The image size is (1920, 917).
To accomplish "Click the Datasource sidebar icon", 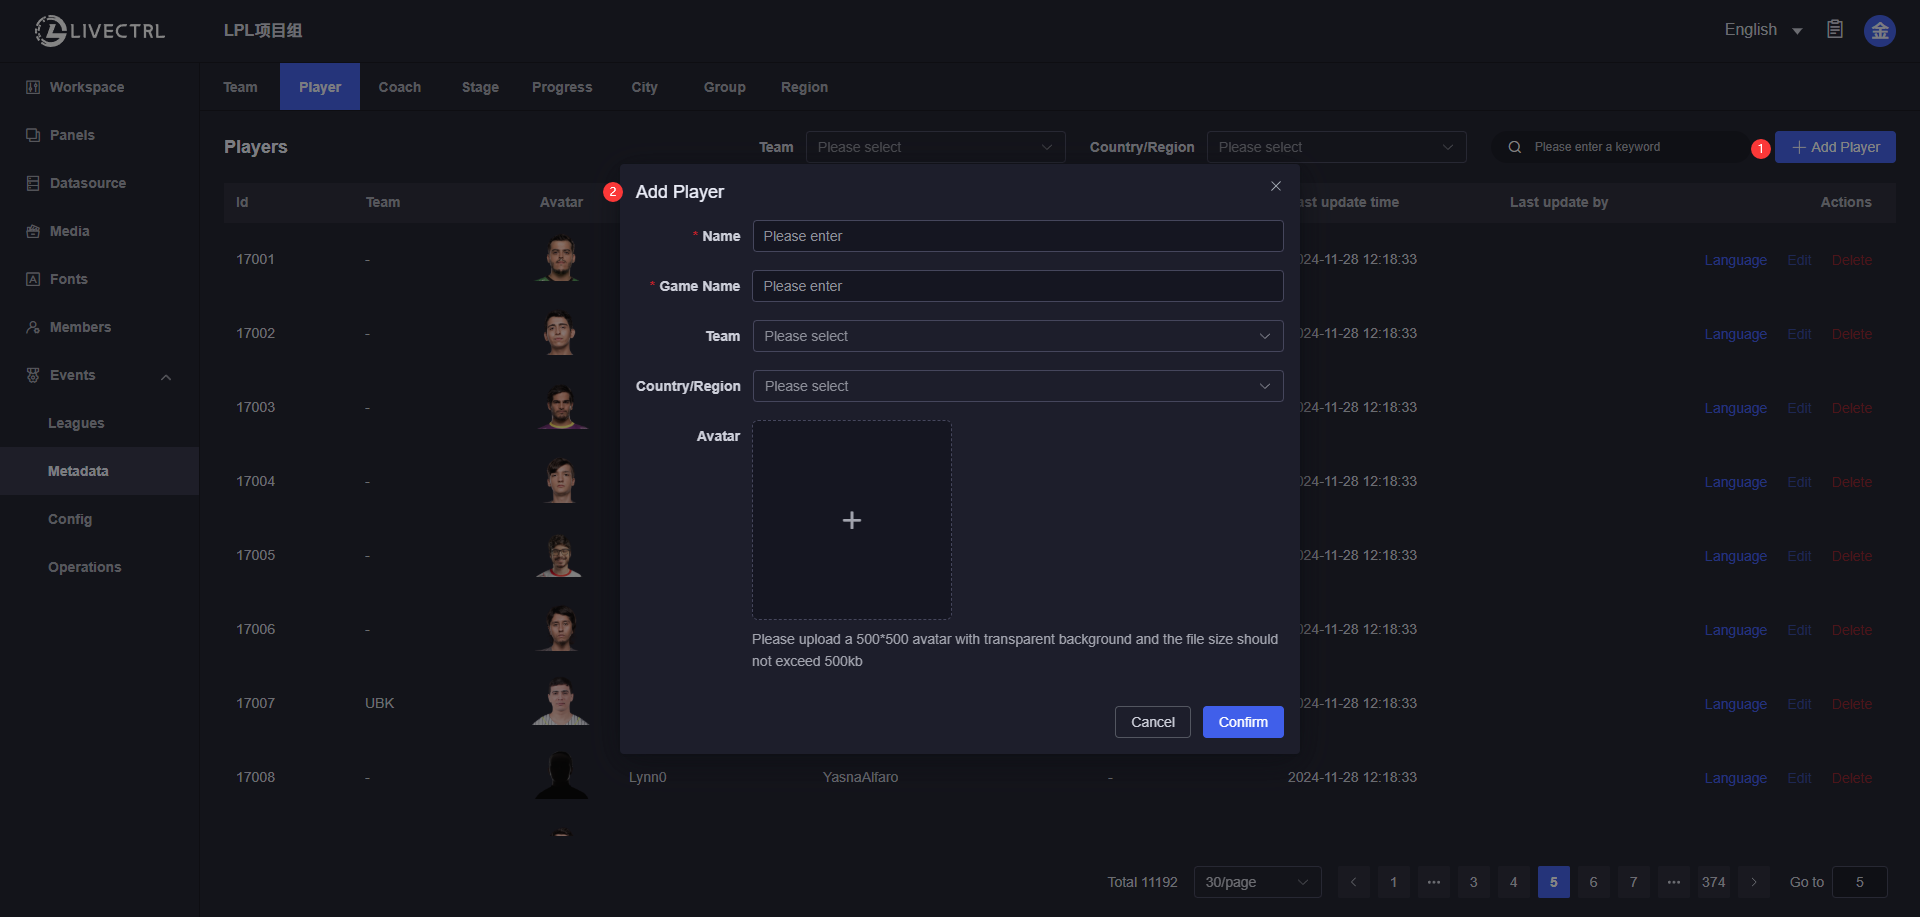I will pos(33,183).
